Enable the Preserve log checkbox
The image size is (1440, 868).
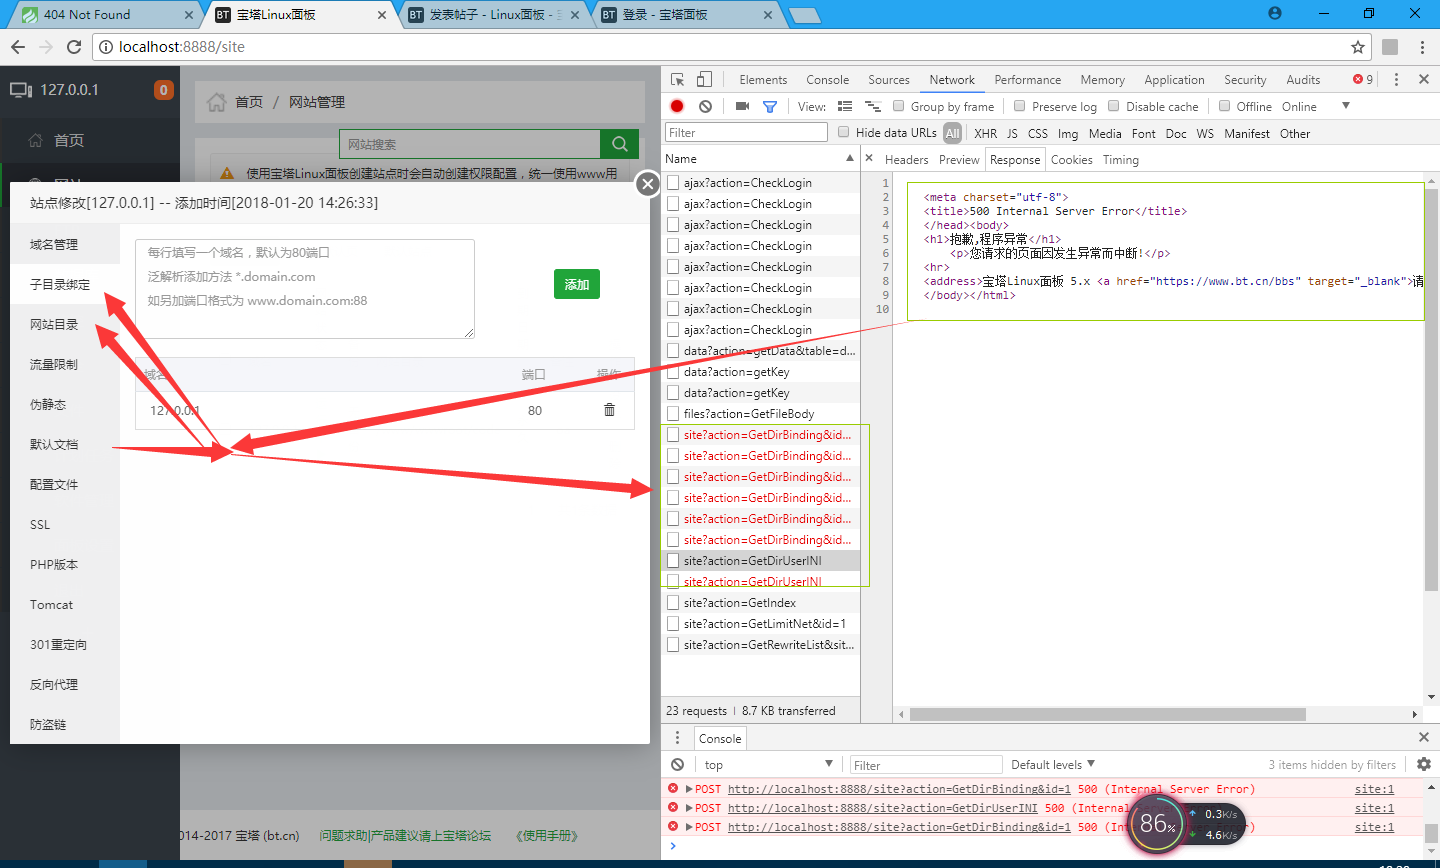tap(1020, 106)
